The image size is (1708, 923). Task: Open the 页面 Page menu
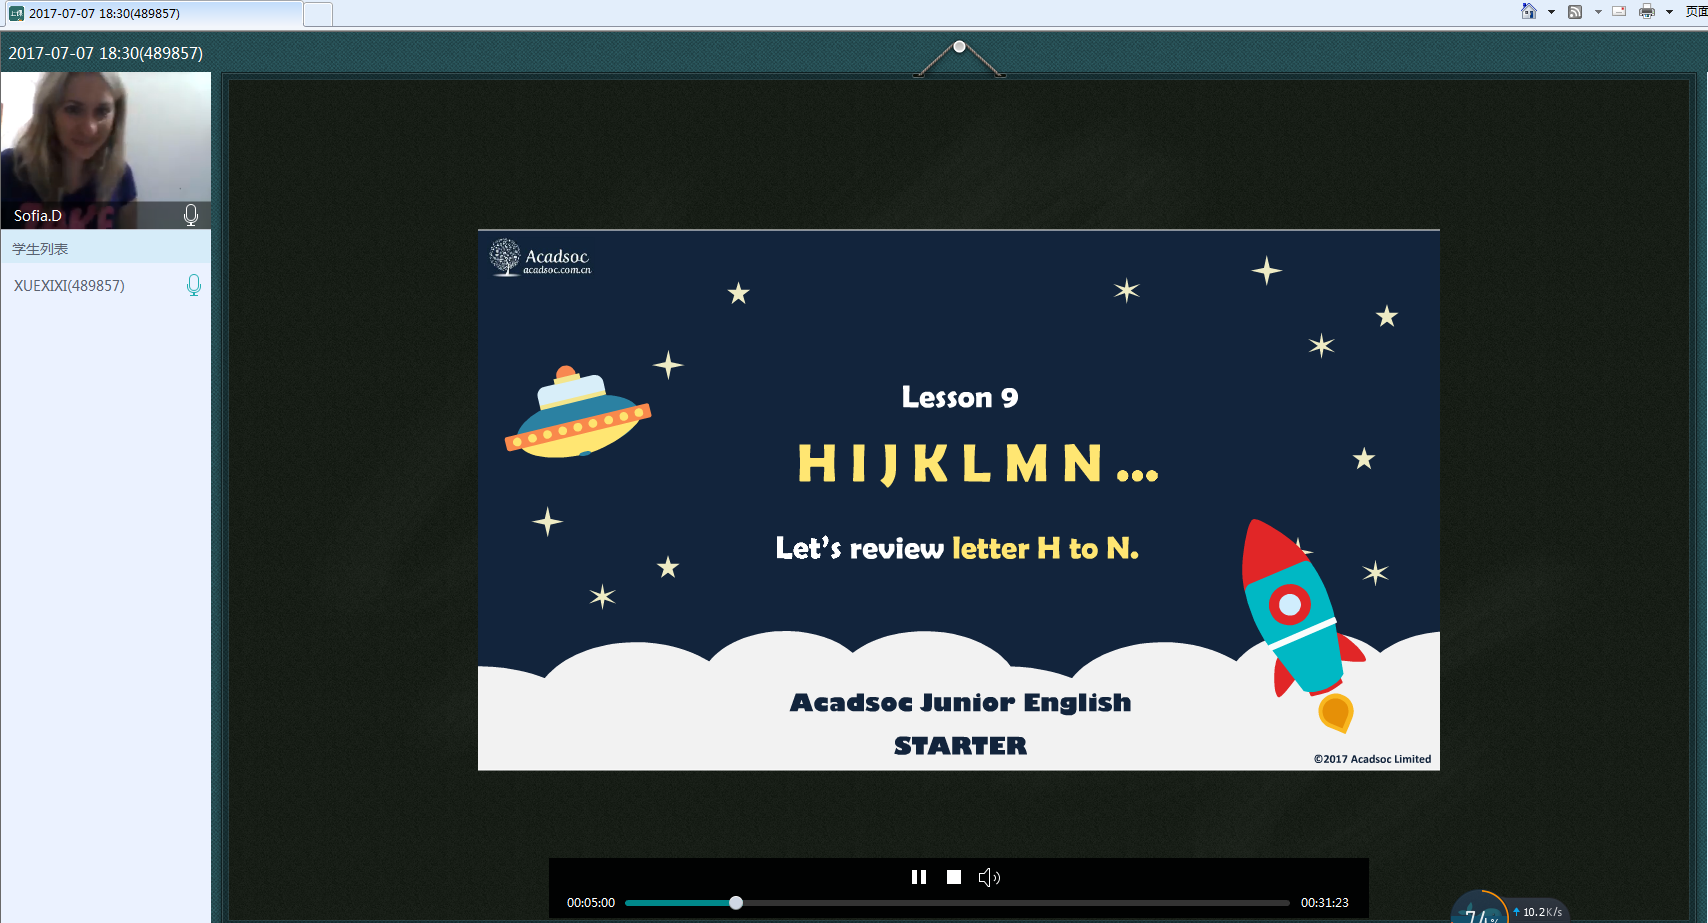(x=1697, y=12)
